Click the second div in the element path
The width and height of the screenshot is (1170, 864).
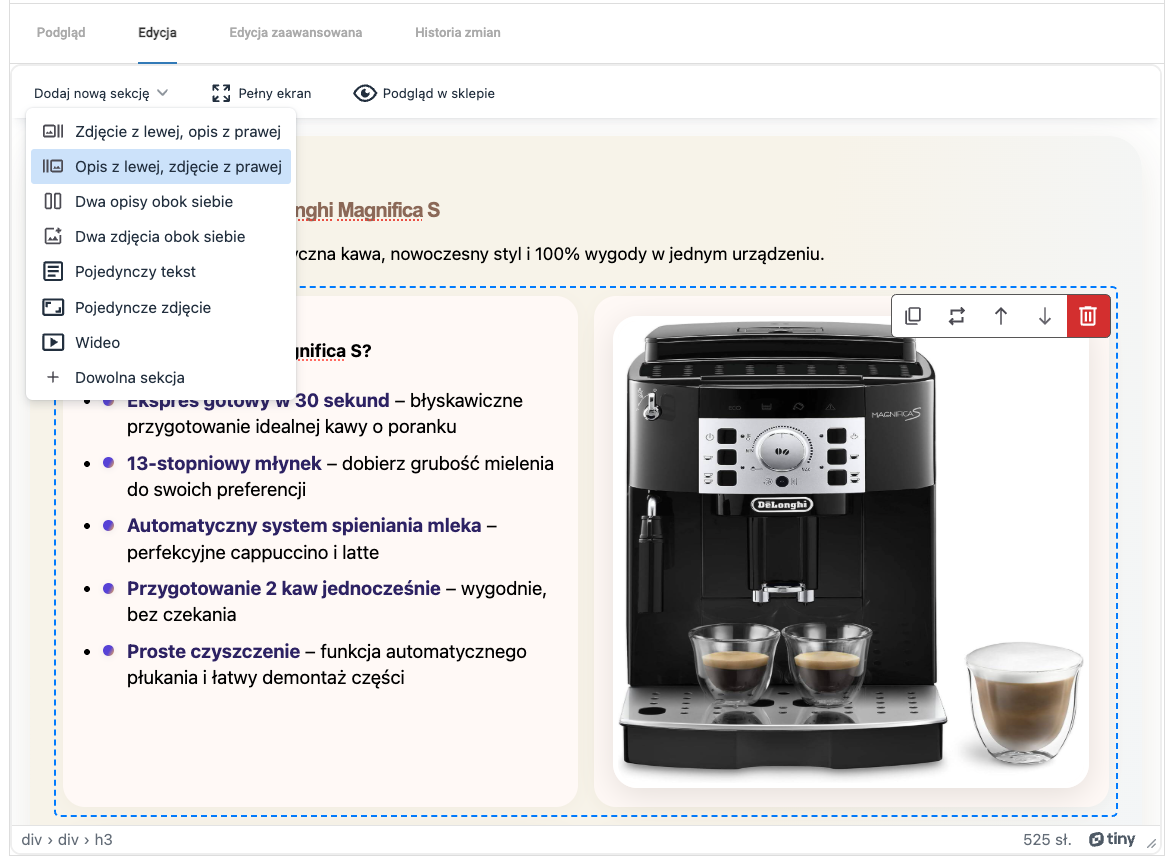click(x=68, y=839)
